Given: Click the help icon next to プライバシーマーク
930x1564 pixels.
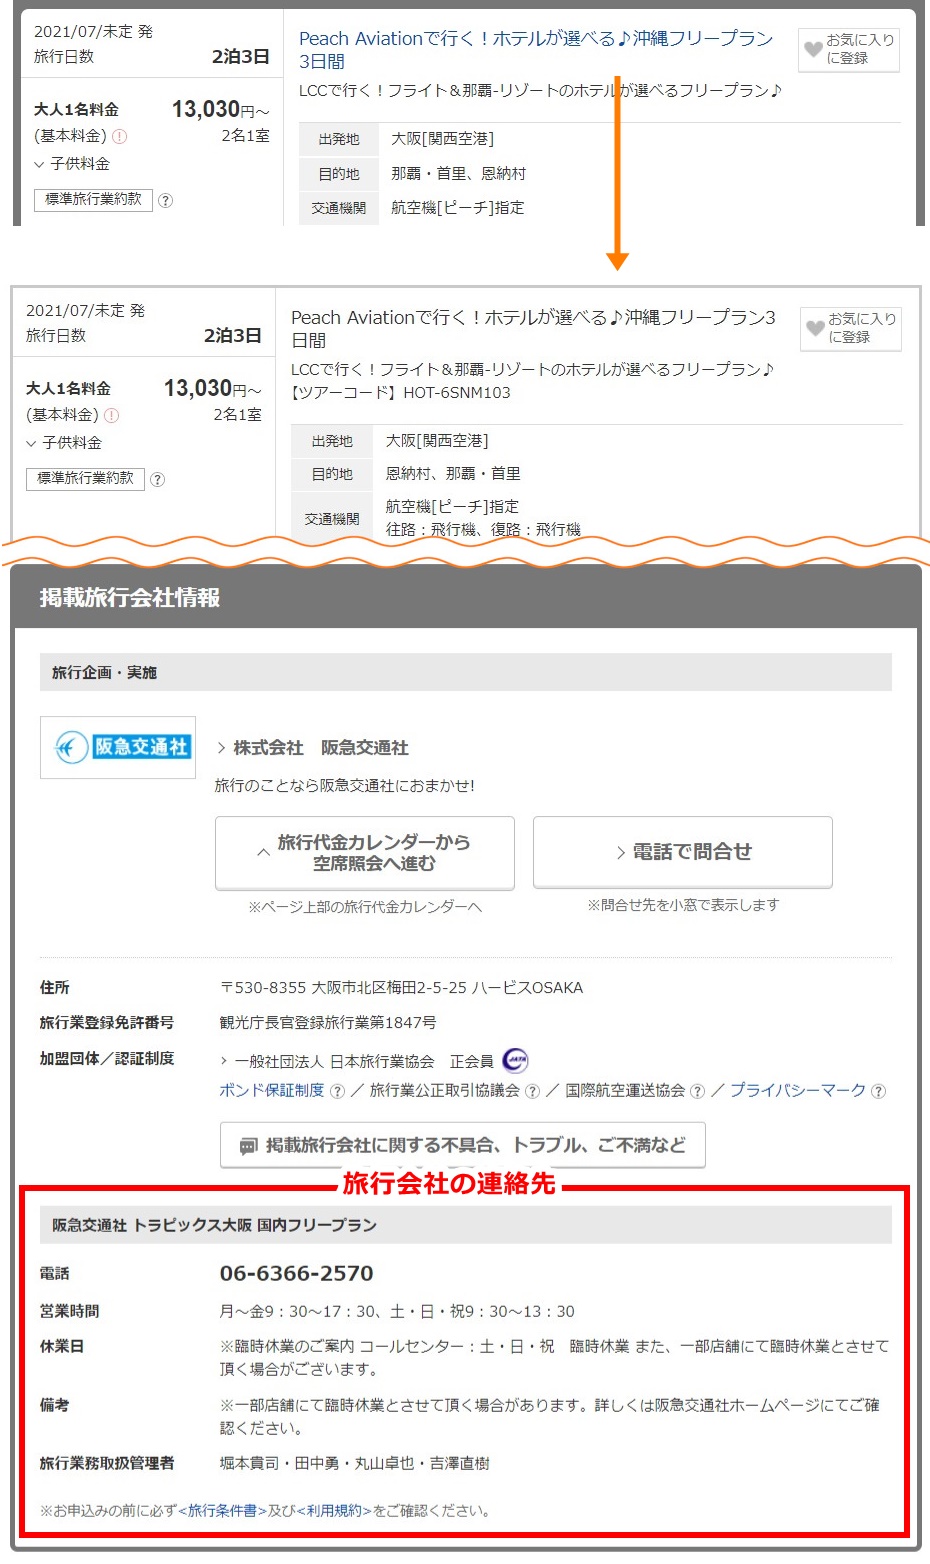Looking at the screenshot, I should click(878, 1091).
